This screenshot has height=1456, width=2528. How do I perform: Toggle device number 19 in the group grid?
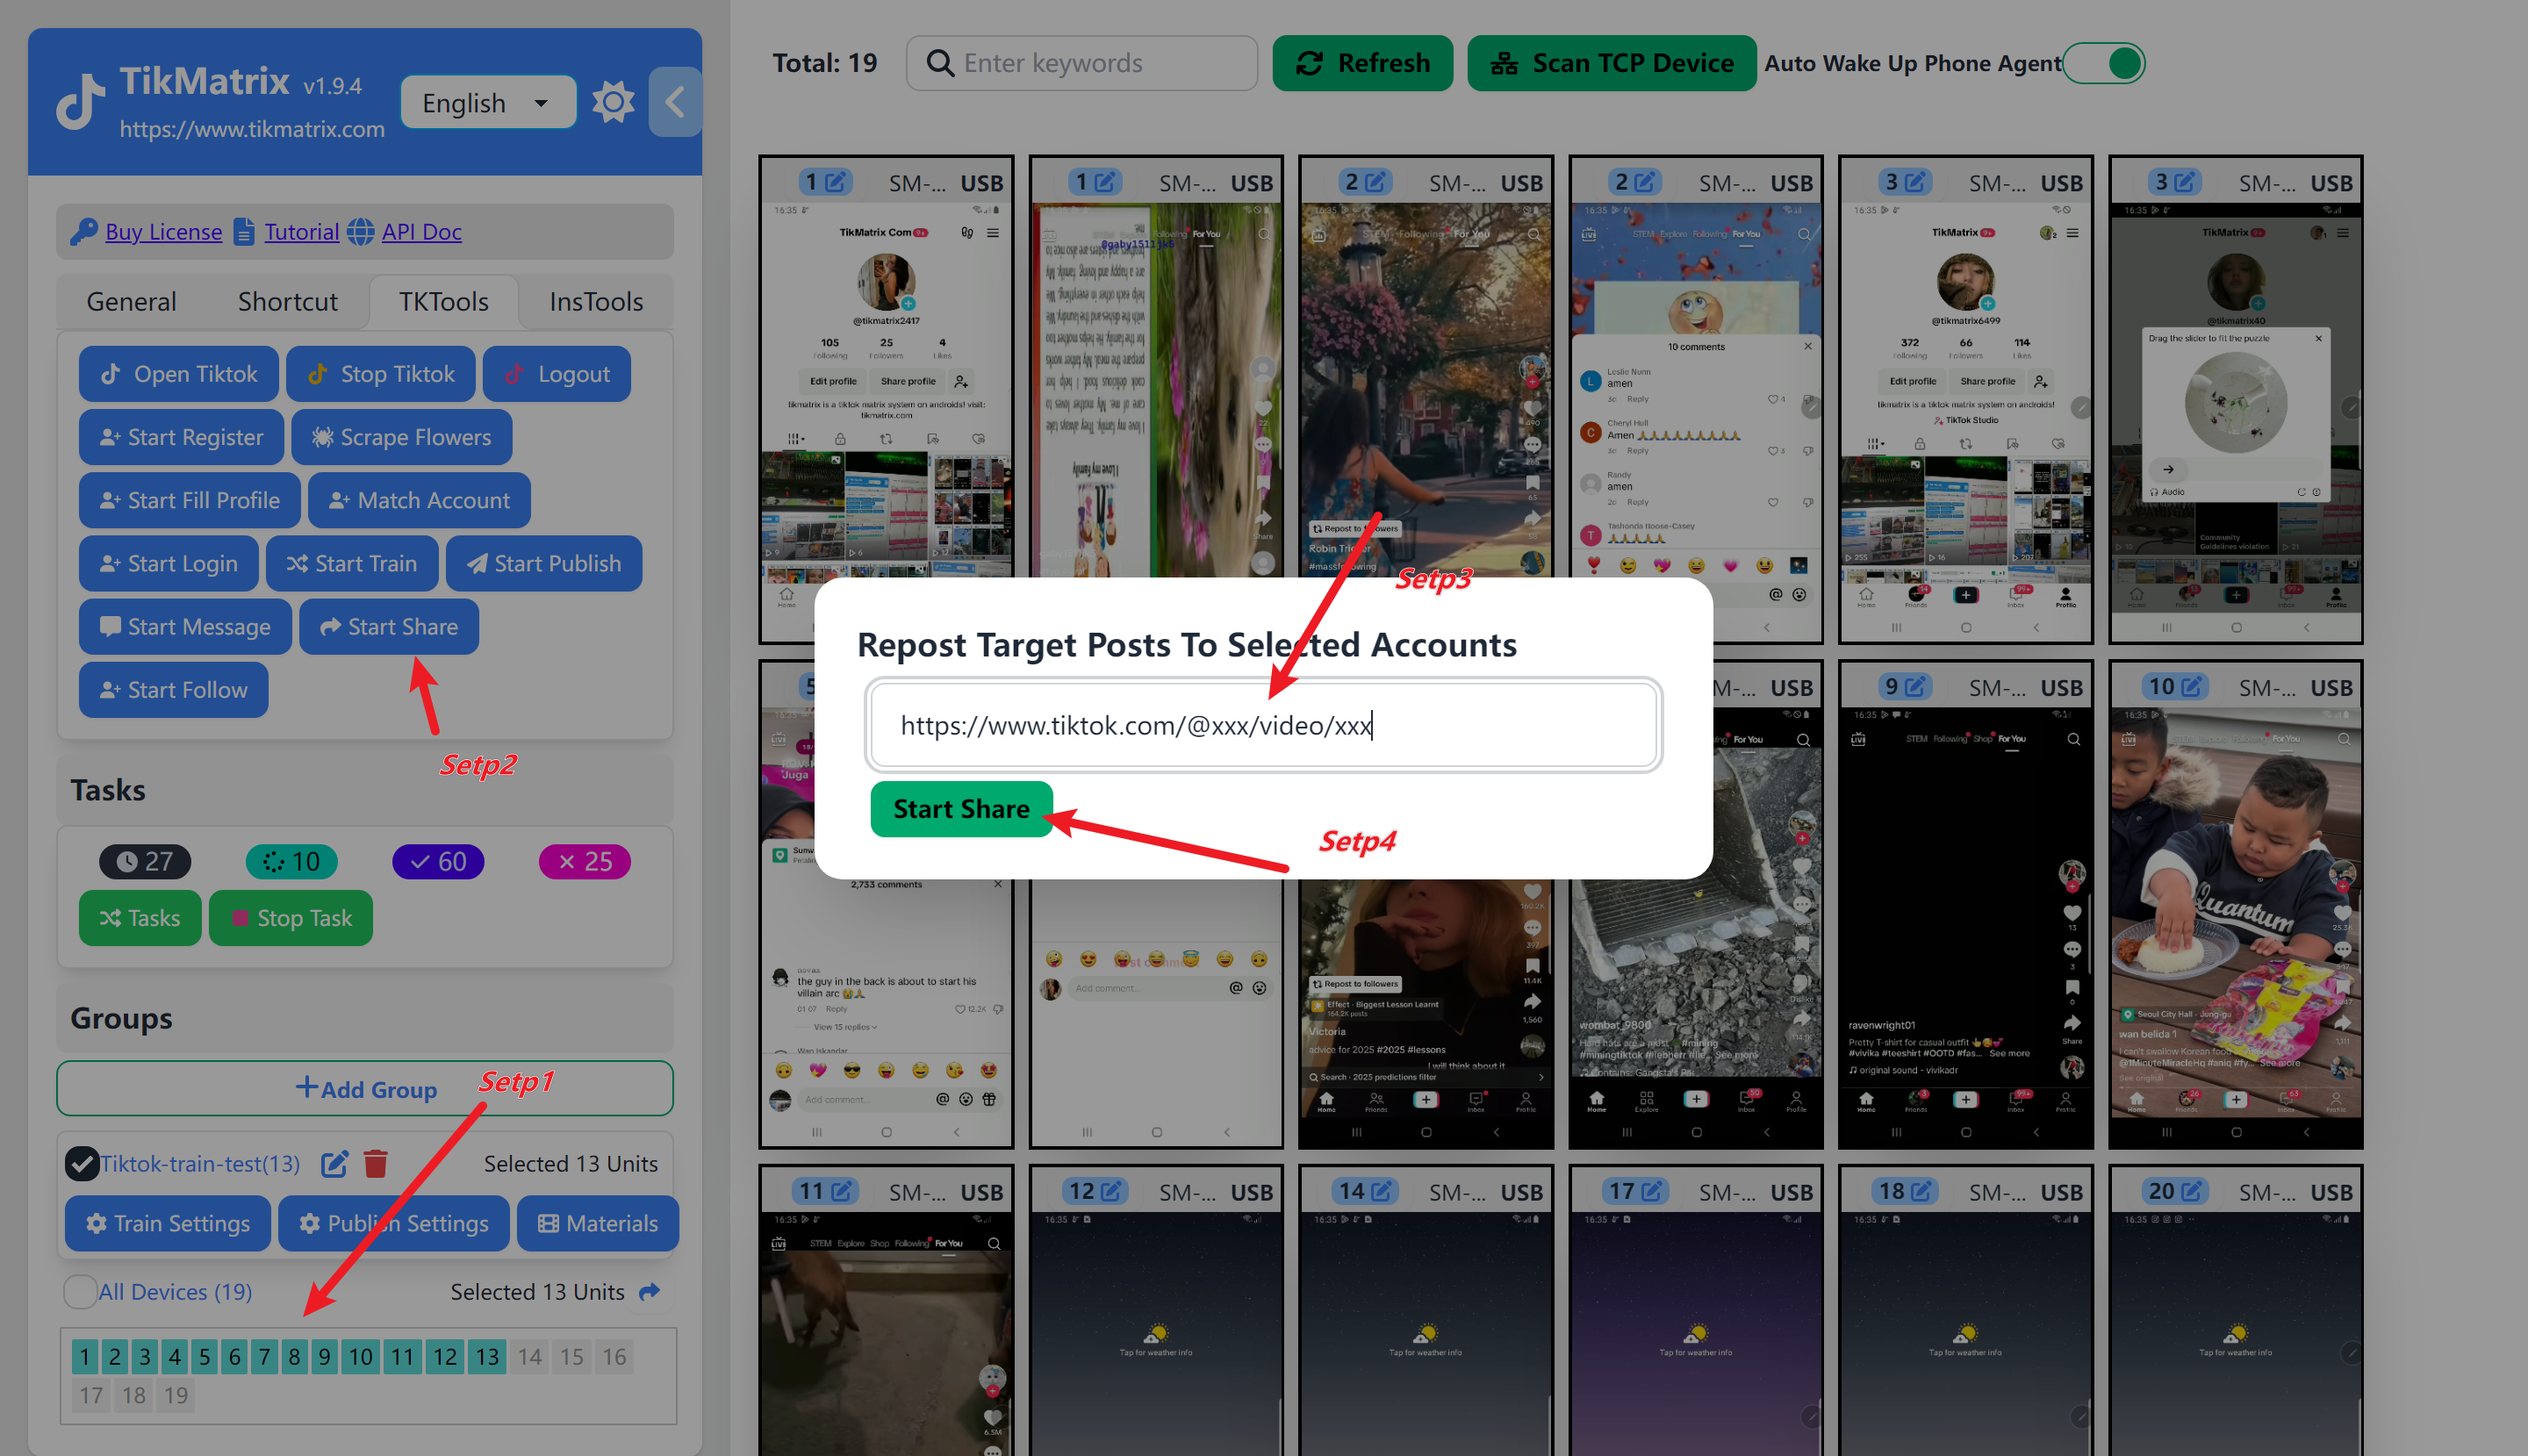[x=176, y=1395]
